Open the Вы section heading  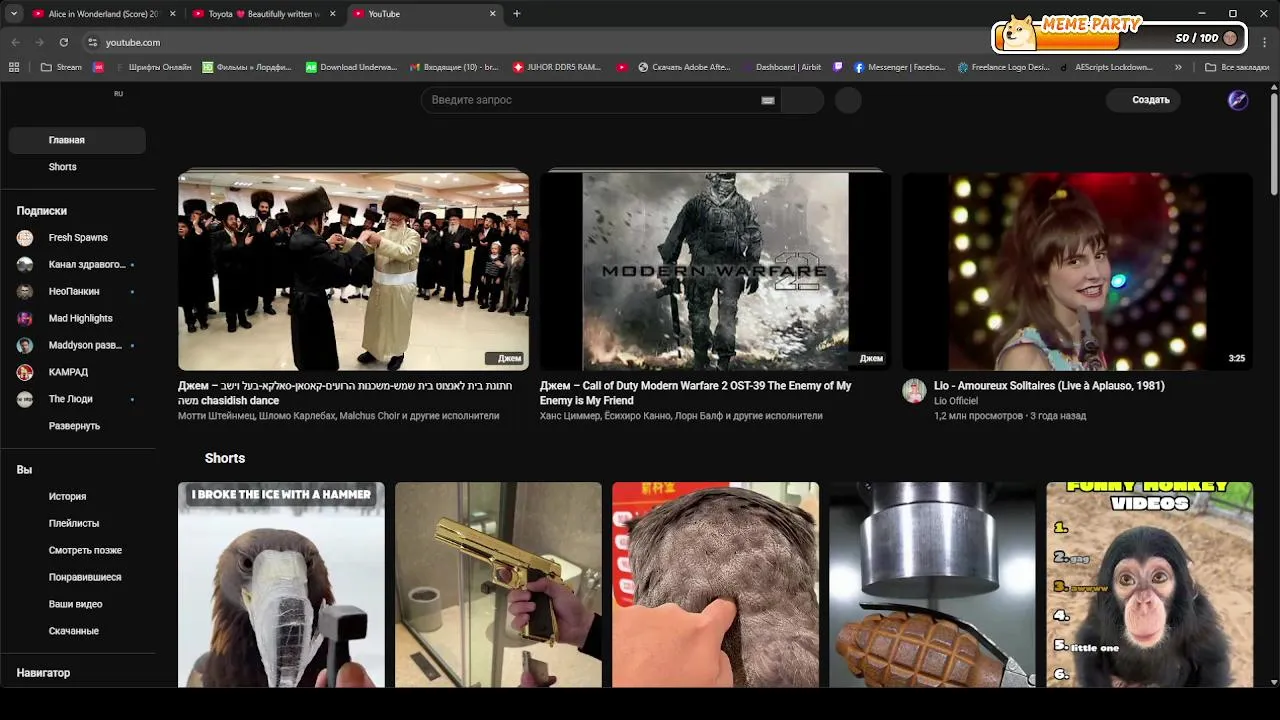(24, 470)
